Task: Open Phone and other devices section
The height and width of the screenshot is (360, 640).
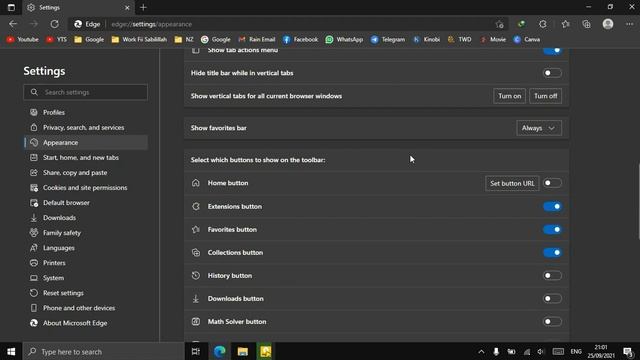Action: pyautogui.click(x=86, y=308)
